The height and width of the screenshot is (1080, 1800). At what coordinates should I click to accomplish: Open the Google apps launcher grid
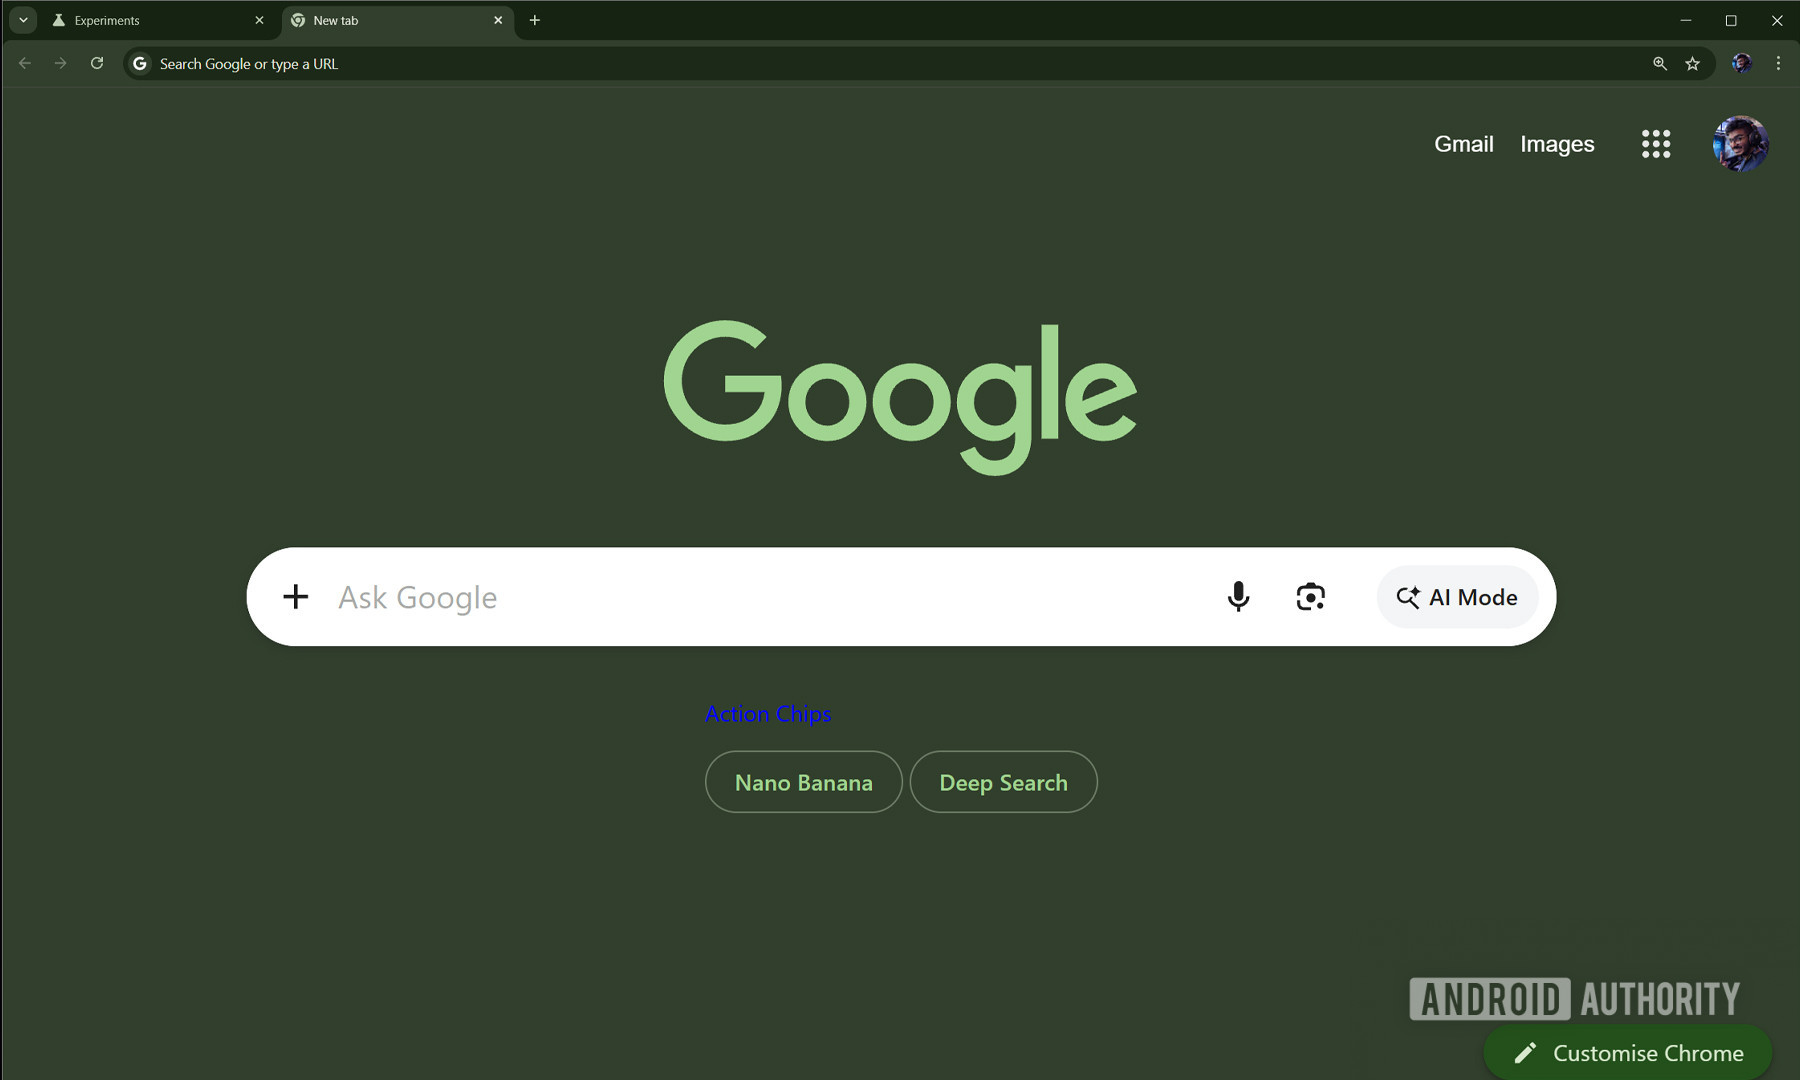click(x=1655, y=144)
